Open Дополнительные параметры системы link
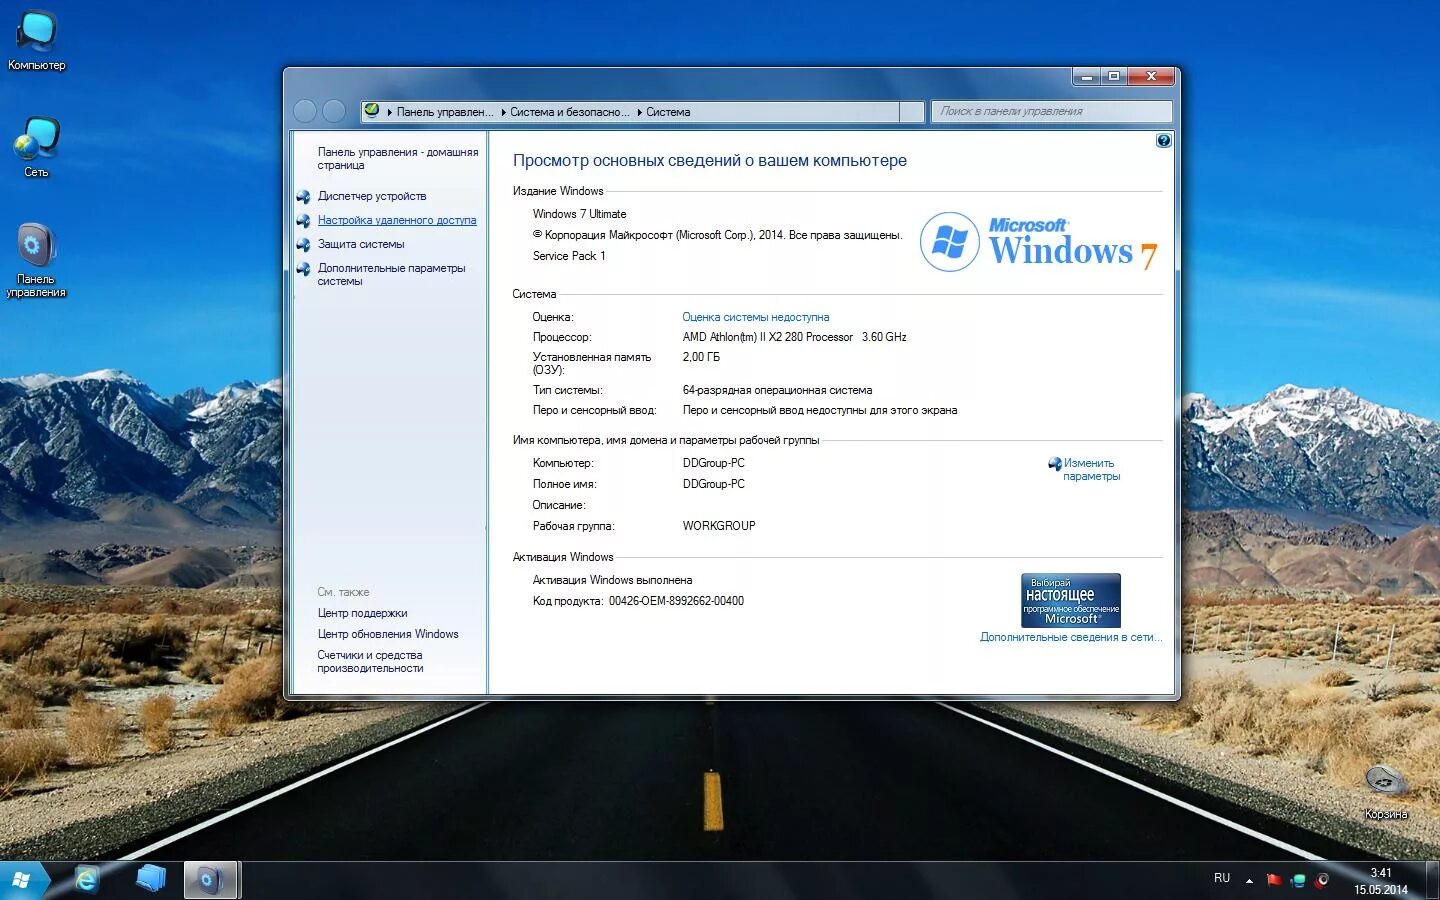Viewport: 1440px width, 900px height. (391, 274)
